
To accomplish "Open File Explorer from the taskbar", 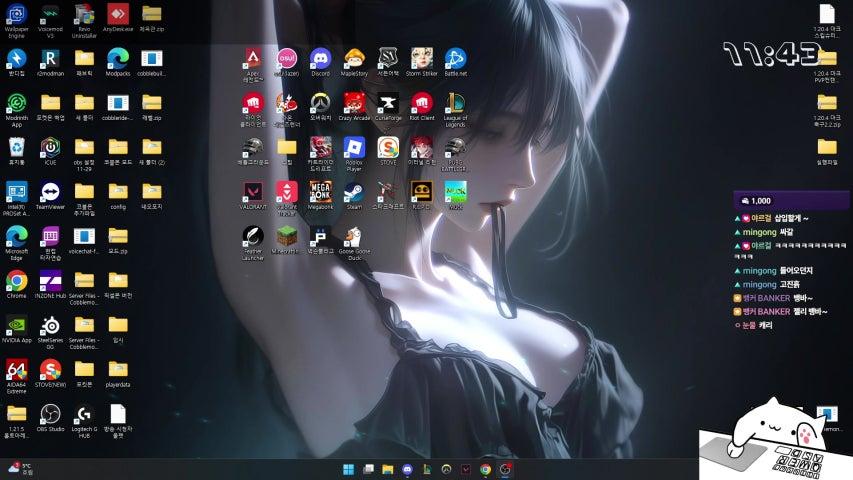I will point(368,469).
